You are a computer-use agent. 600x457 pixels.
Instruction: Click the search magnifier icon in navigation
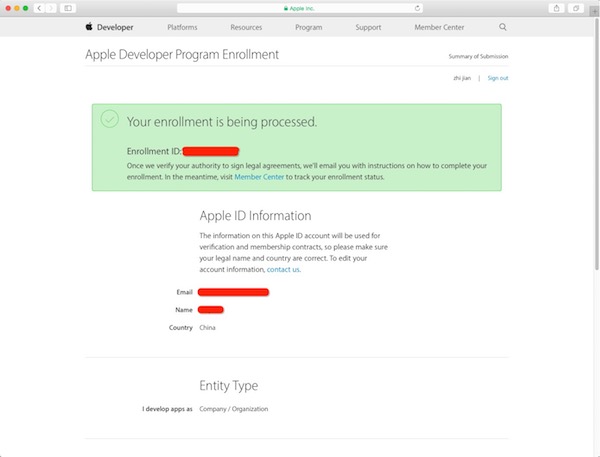pos(501,27)
